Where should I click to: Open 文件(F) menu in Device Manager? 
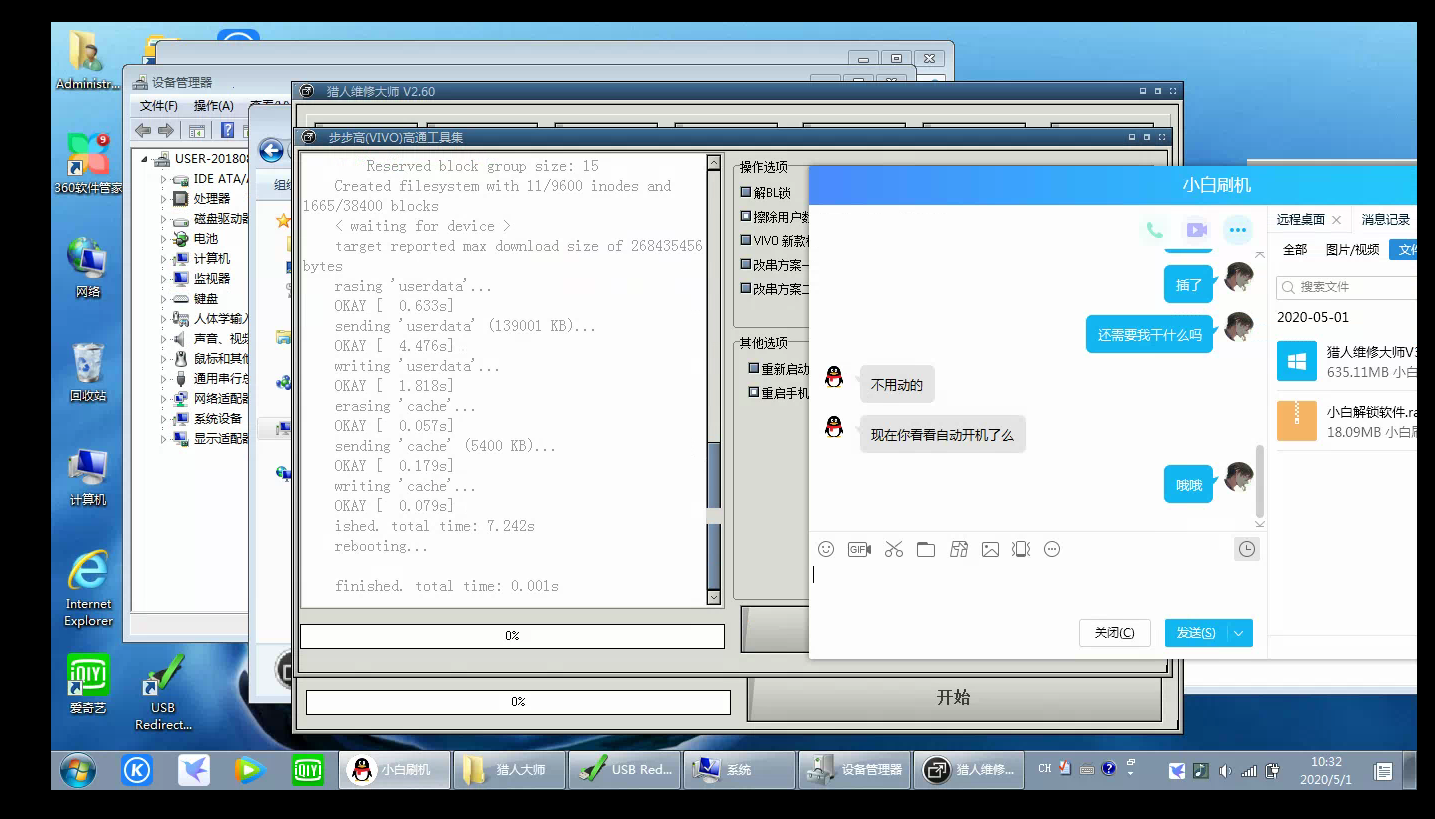point(158,106)
